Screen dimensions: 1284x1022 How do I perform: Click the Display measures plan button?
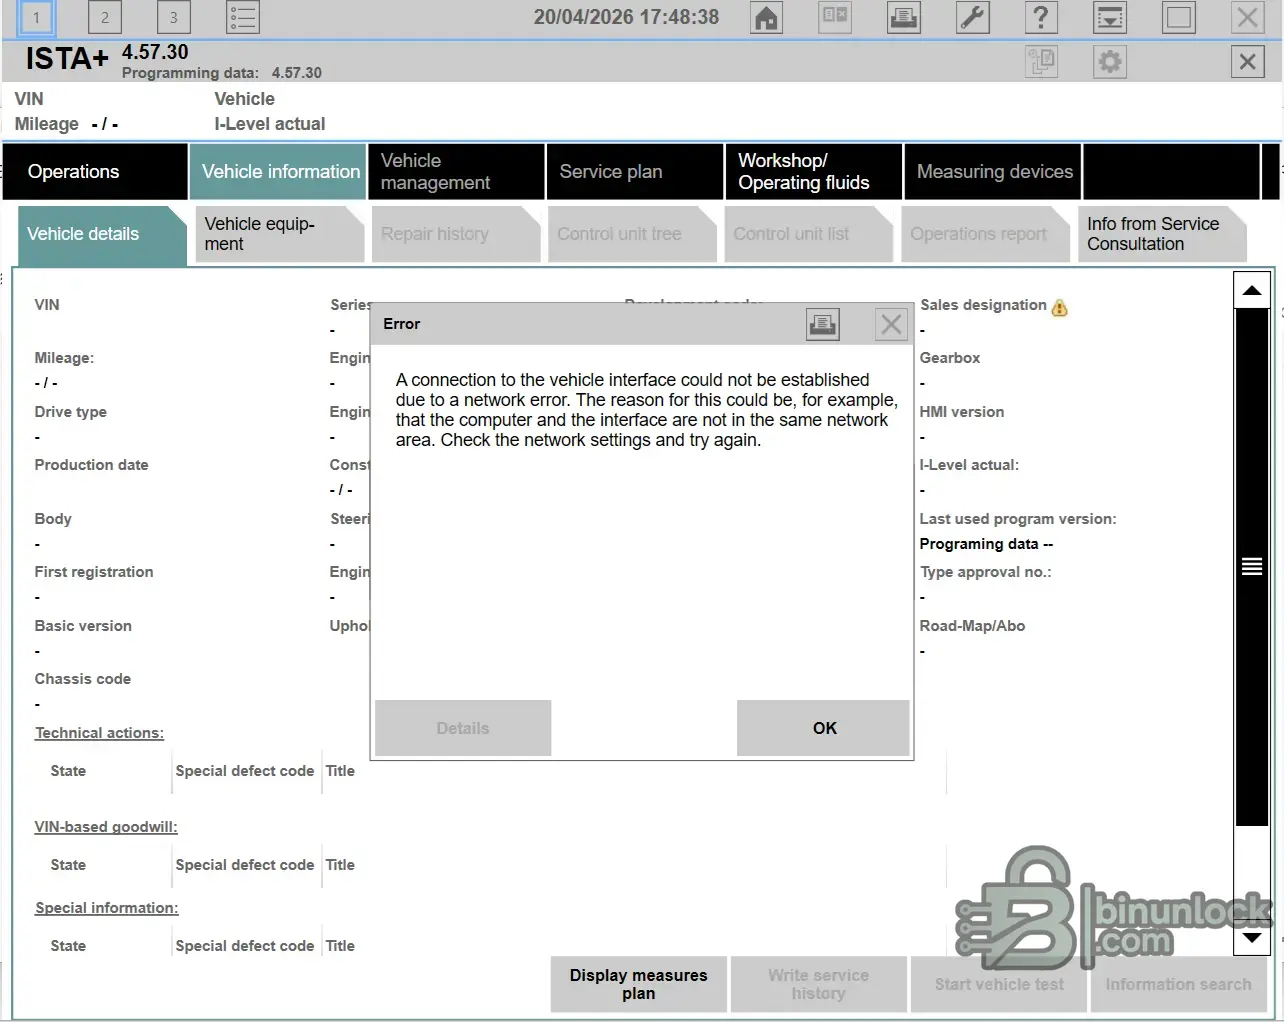638,984
